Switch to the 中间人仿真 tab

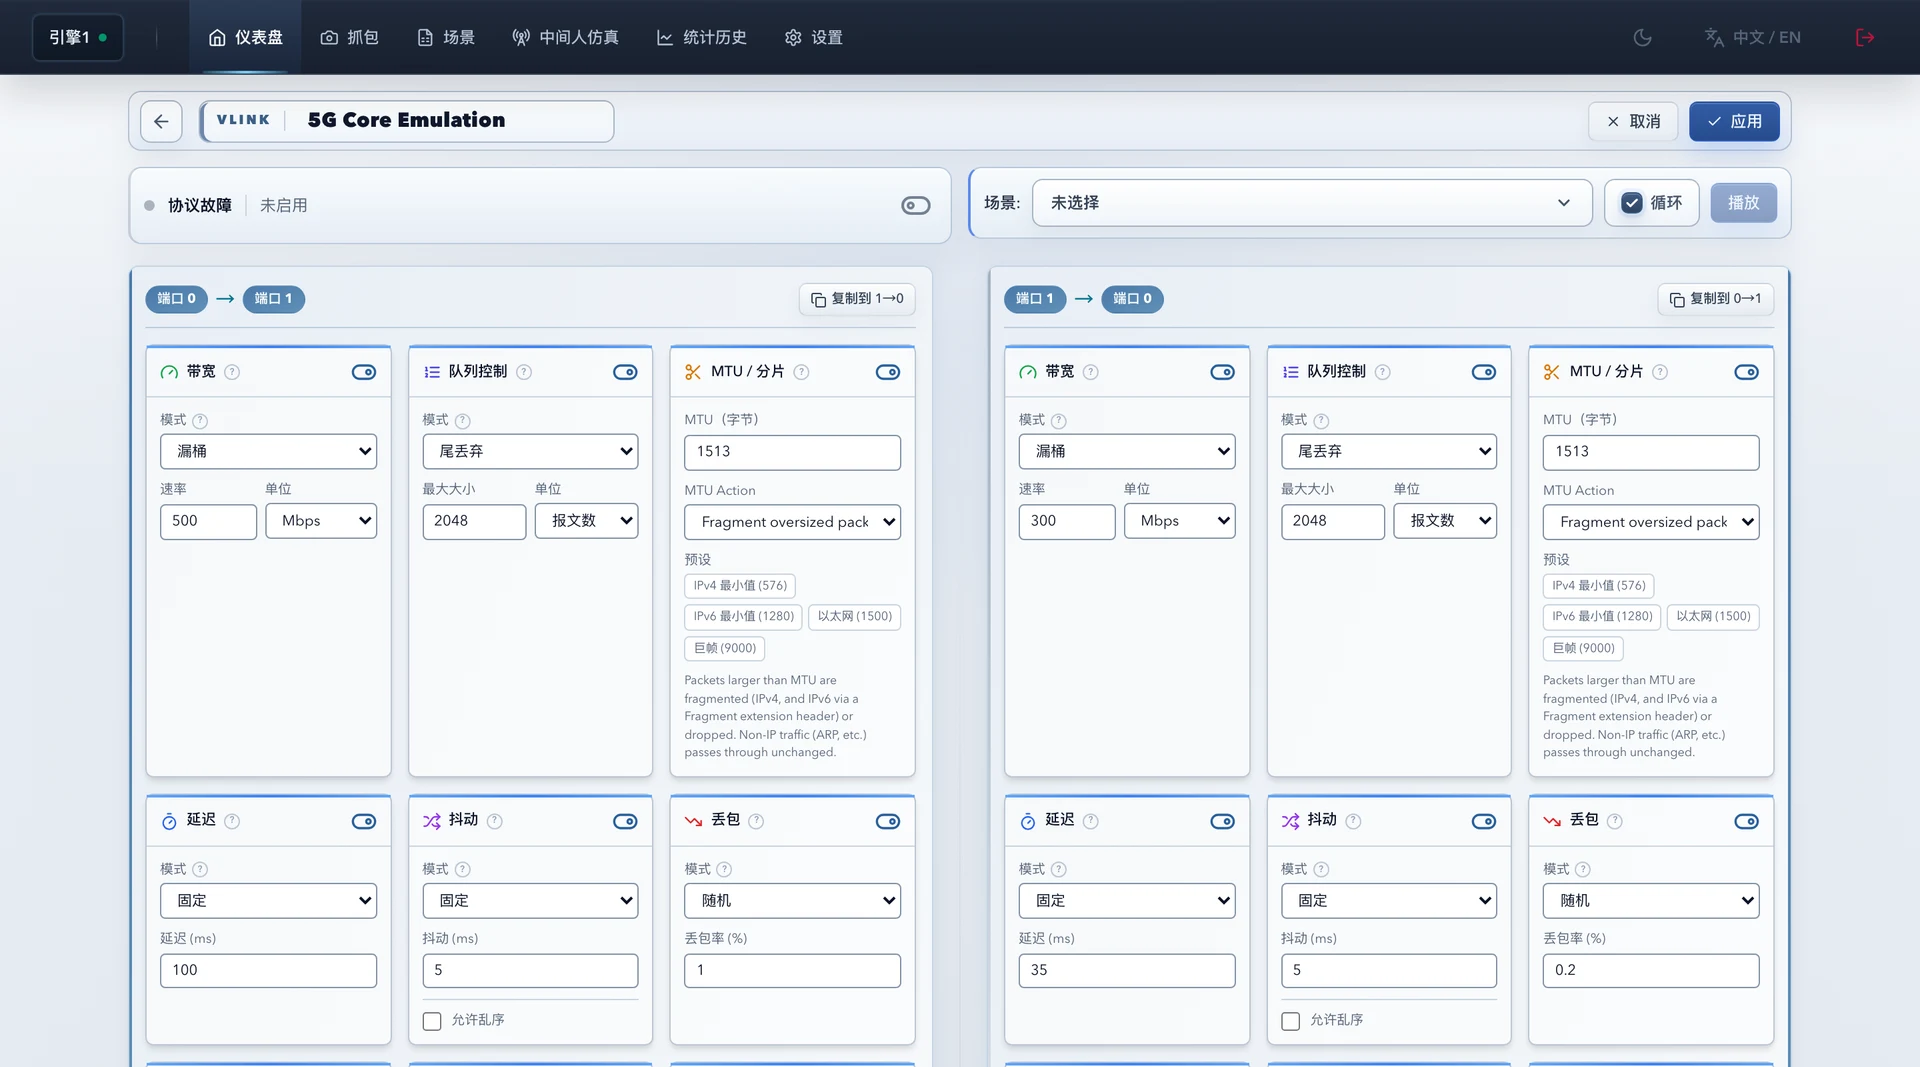point(566,37)
